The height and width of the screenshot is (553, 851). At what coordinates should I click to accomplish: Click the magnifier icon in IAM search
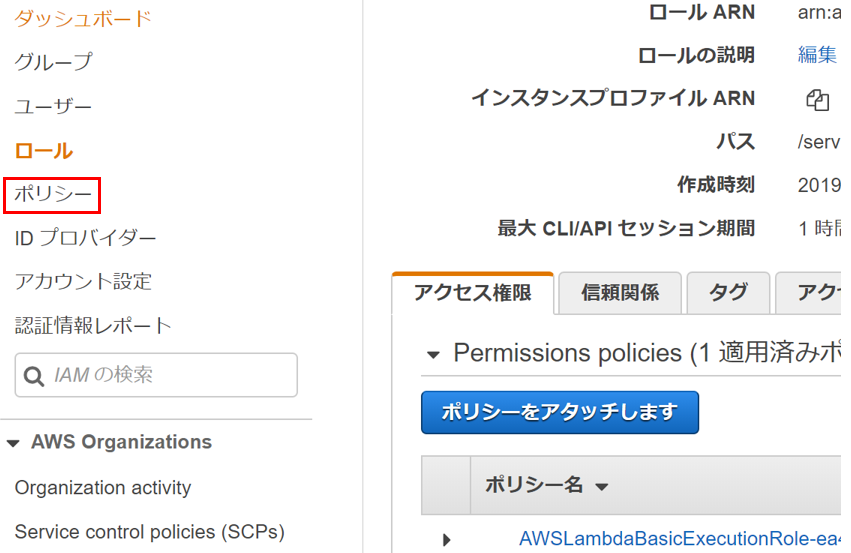tap(34, 376)
